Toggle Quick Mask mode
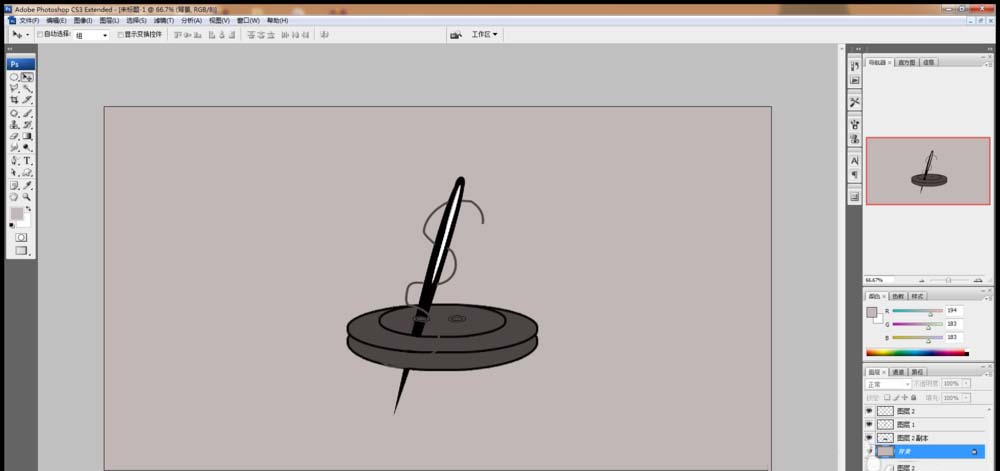1000x471 pixels. (x=21, y=237)
